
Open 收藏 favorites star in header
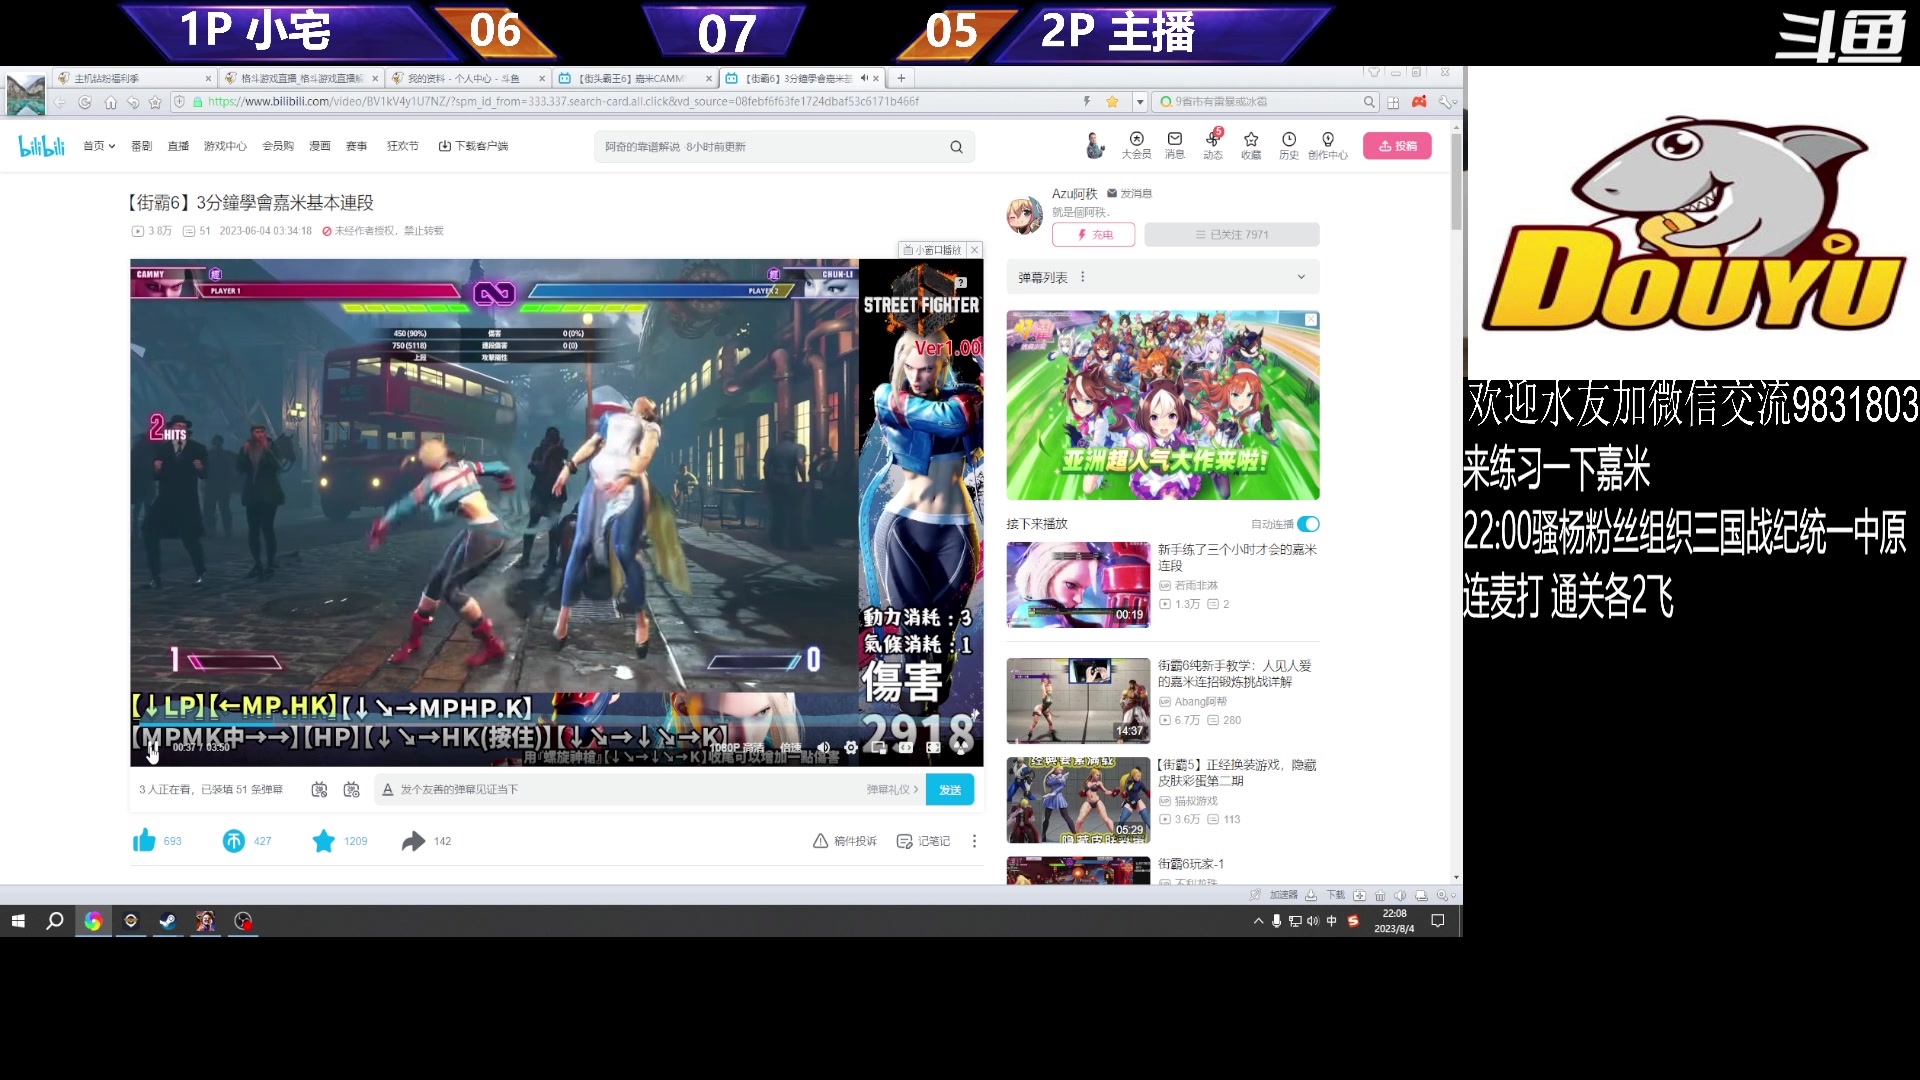click(1251, 145)
